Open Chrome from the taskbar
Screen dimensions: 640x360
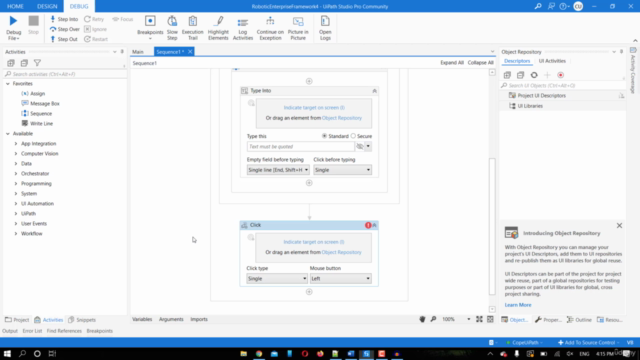click(259, 353)
